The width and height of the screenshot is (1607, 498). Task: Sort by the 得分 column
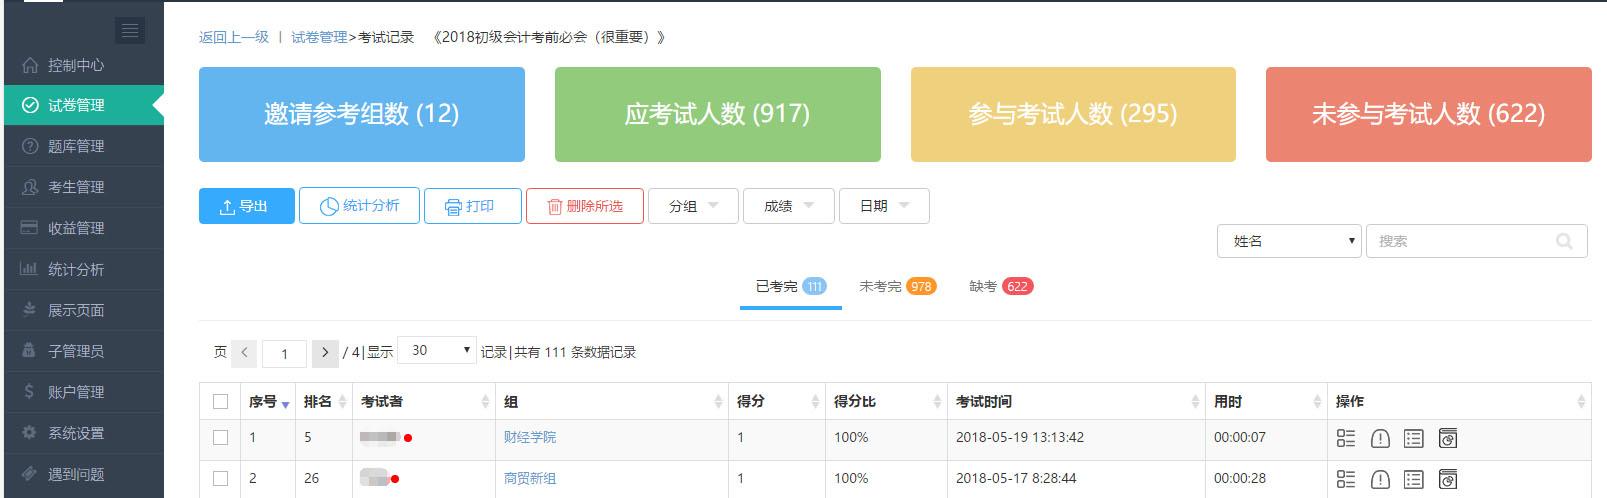click(777, 402)
